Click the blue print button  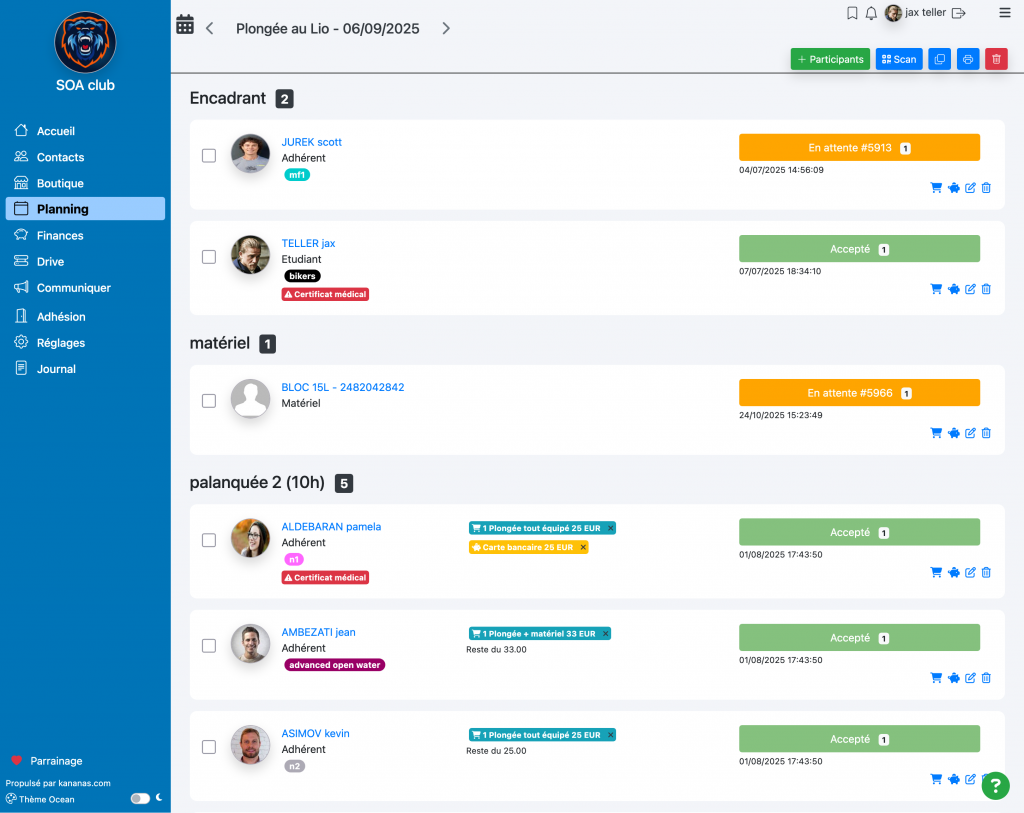(x=968, y=59)
